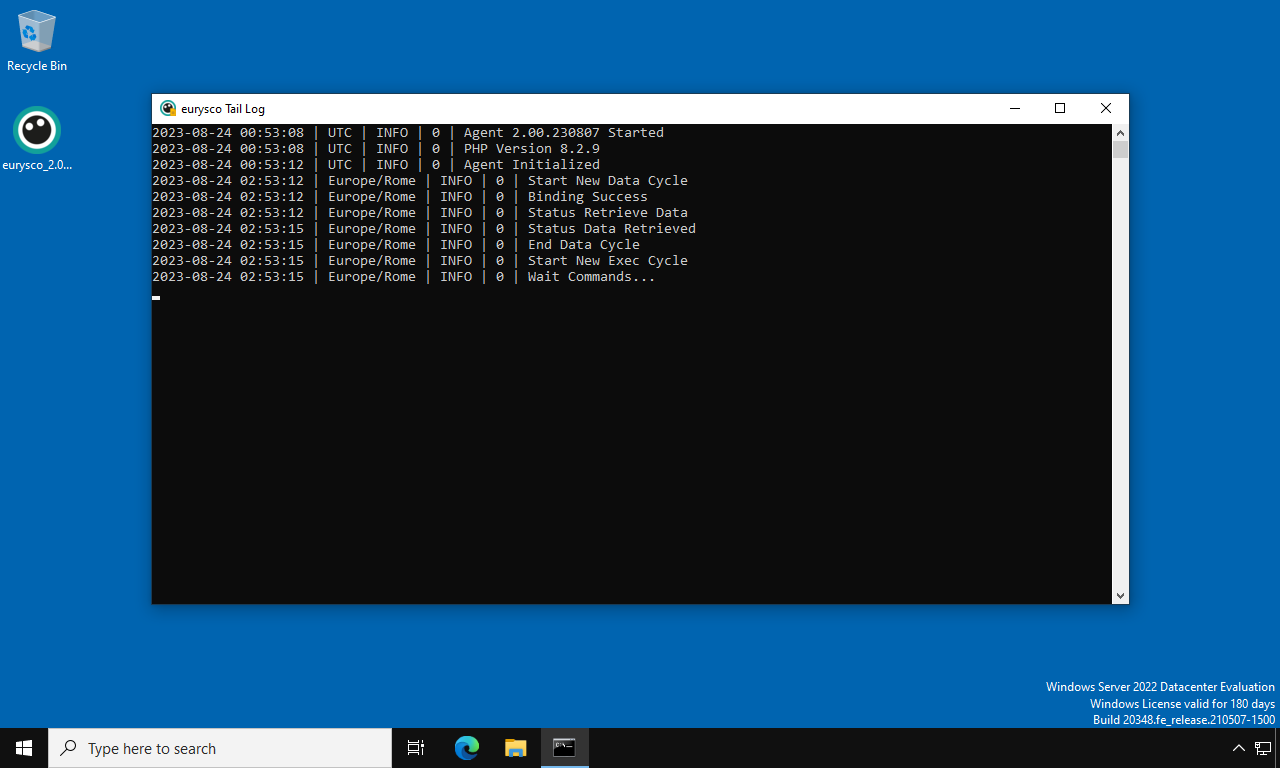The image size is (1280, 768).
Task: Click the Tail Log vertical scrollbar thumb
Action: (x=1120, y=150)
